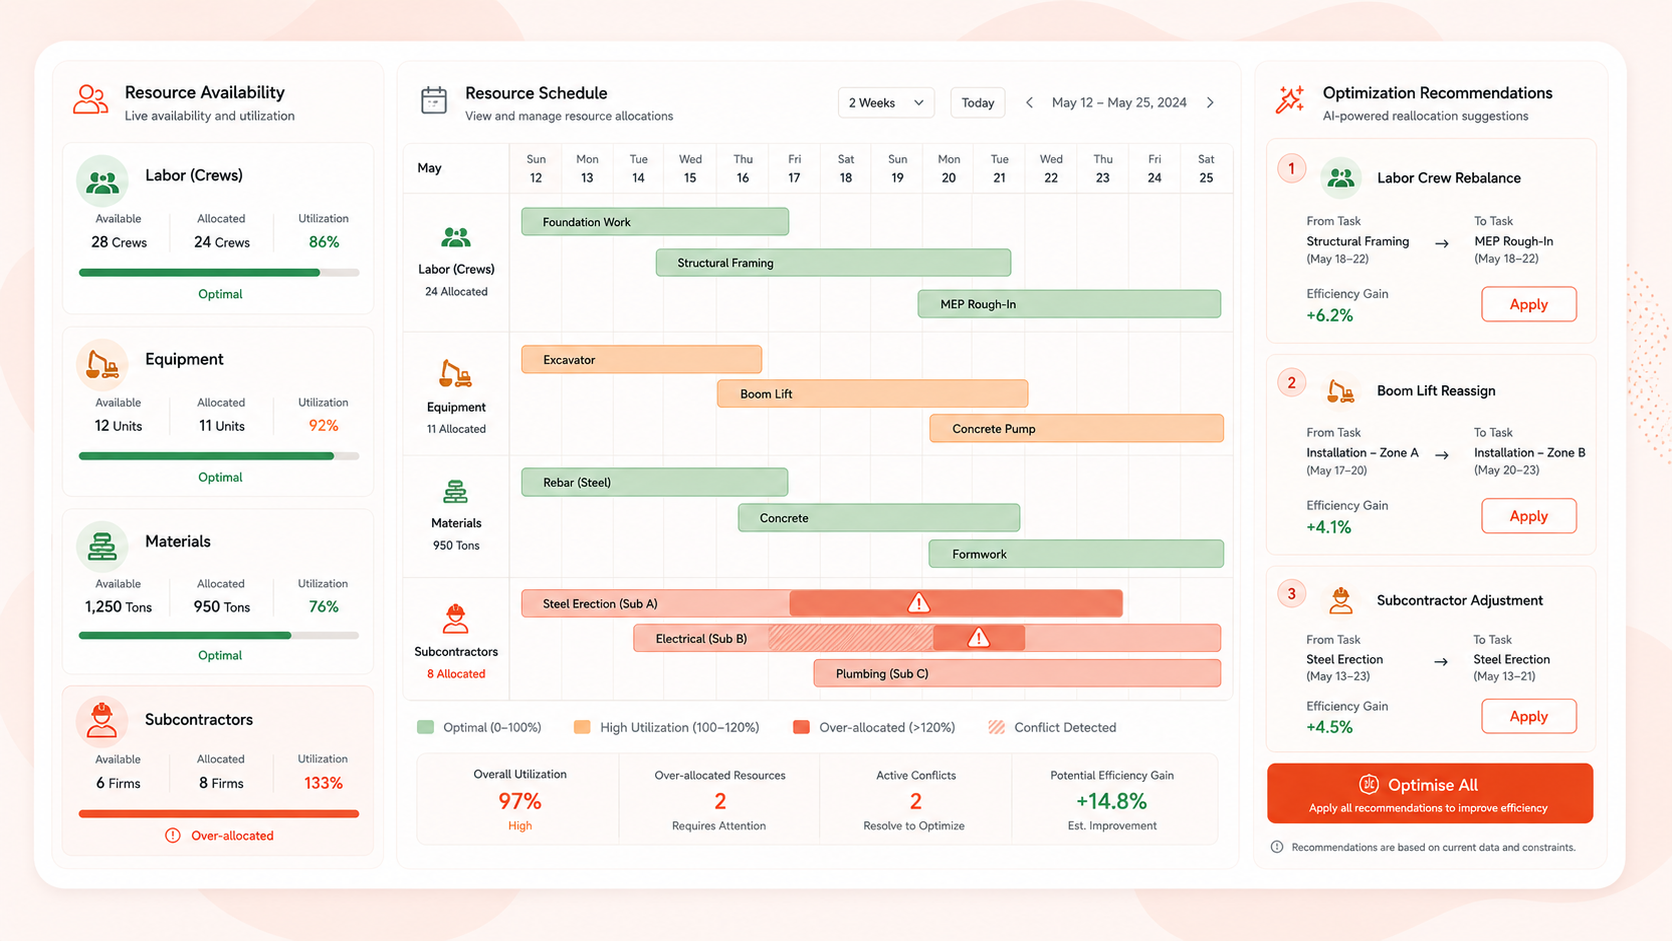Select the Plumbing (Sub C) bar
The height and width of the screenshot is (941, 1672).
tap(1017, 673)
